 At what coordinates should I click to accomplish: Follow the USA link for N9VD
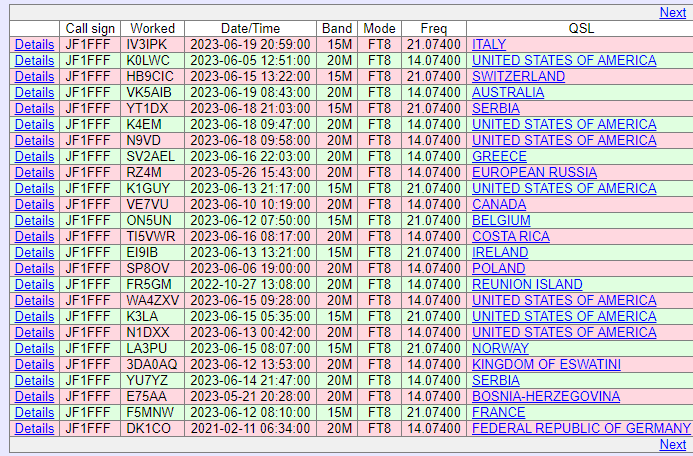coord(564,141)
